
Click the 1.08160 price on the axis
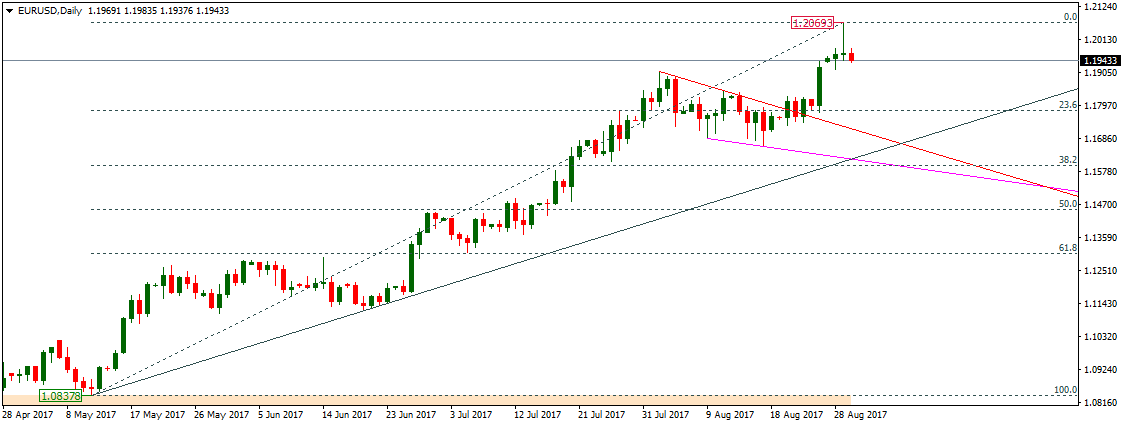pyautogui.click(x=1100, y=402)
